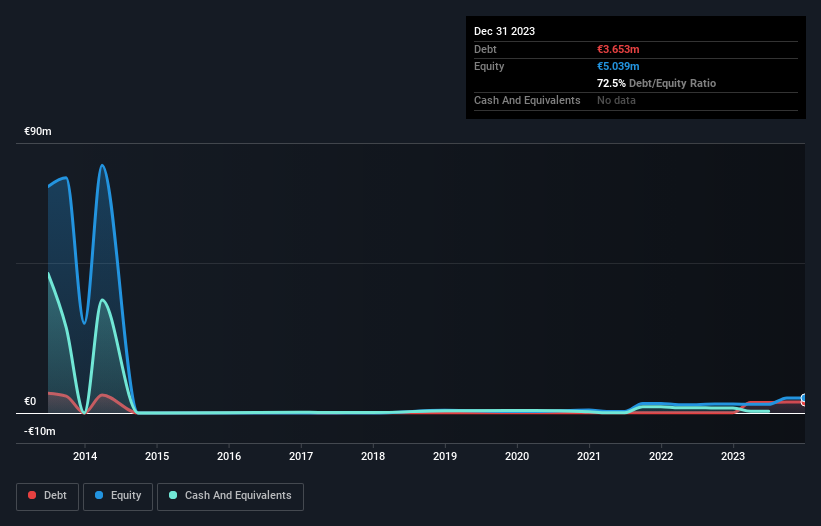Click the 72.5% Debt/Equity Ratio text
Viewport: 821px width, 526px height.
(x=656, y=83)
